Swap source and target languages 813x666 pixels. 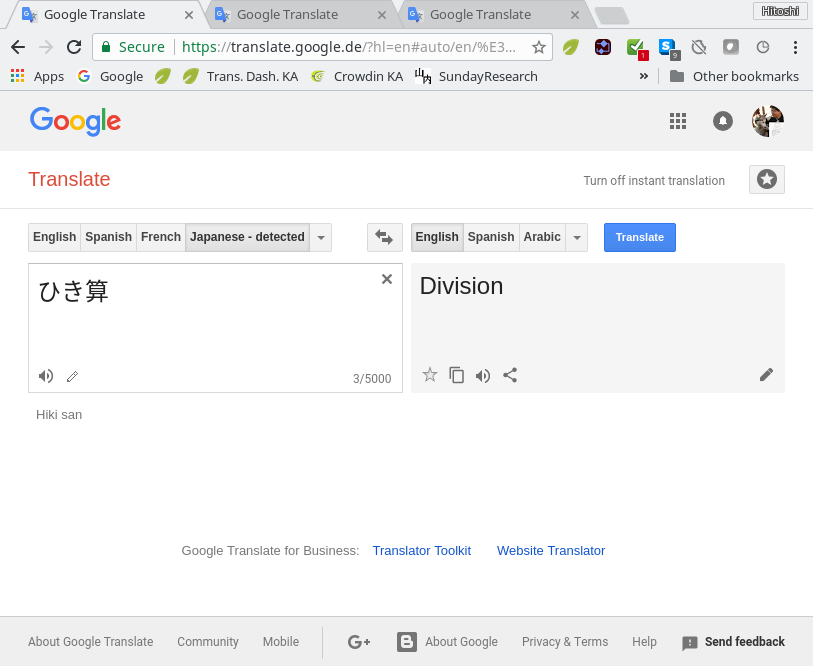(384, 237)
